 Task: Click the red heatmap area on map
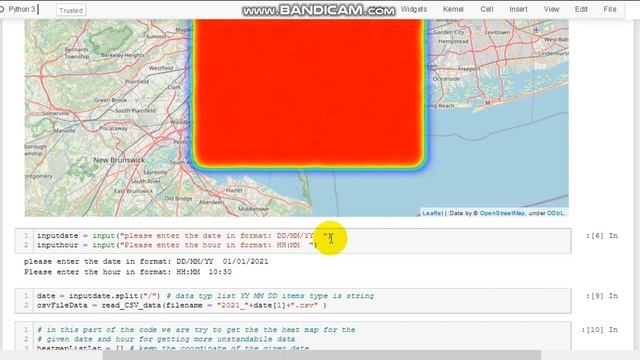(308, 92)
